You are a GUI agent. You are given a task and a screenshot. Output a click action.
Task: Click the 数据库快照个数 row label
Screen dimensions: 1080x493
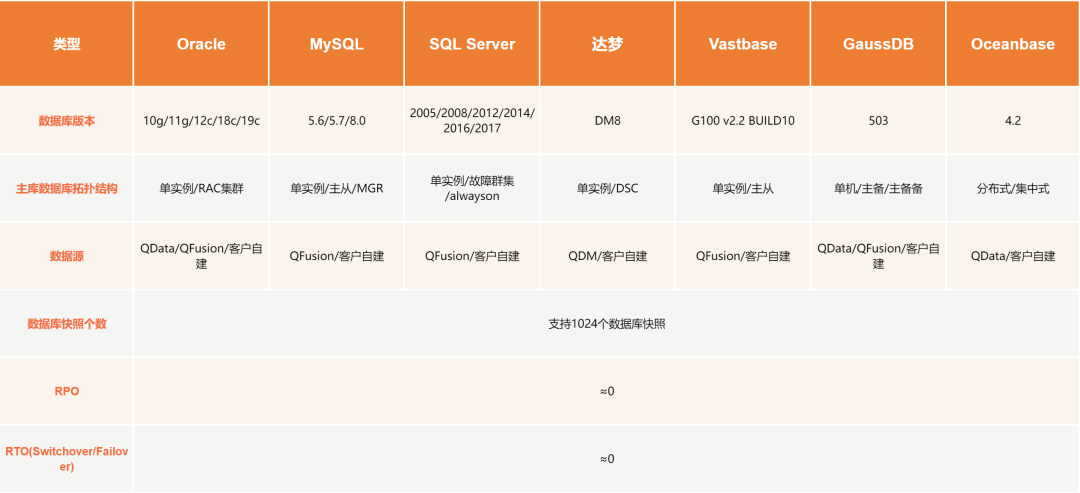pyautogui.click(x=66, y=324)
